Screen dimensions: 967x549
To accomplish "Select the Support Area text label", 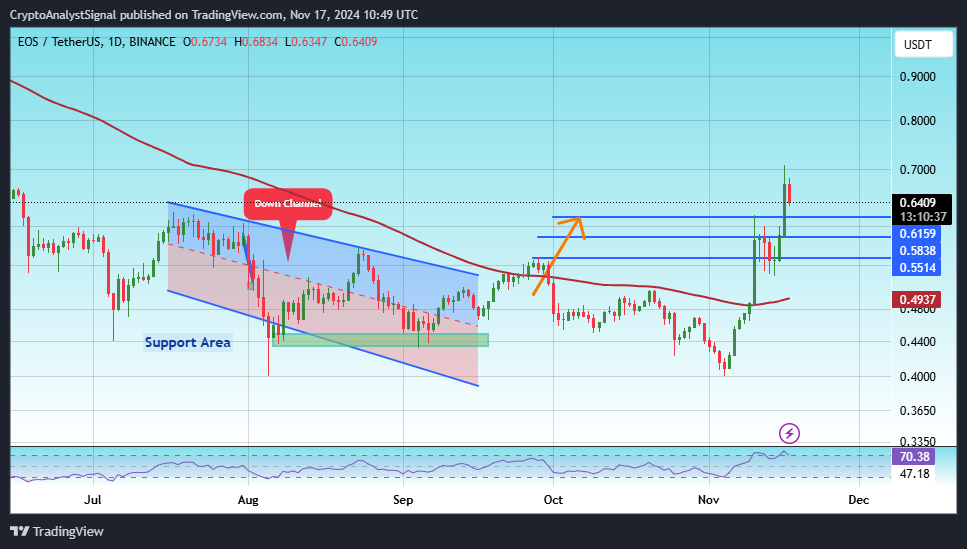I will (187, 342).
